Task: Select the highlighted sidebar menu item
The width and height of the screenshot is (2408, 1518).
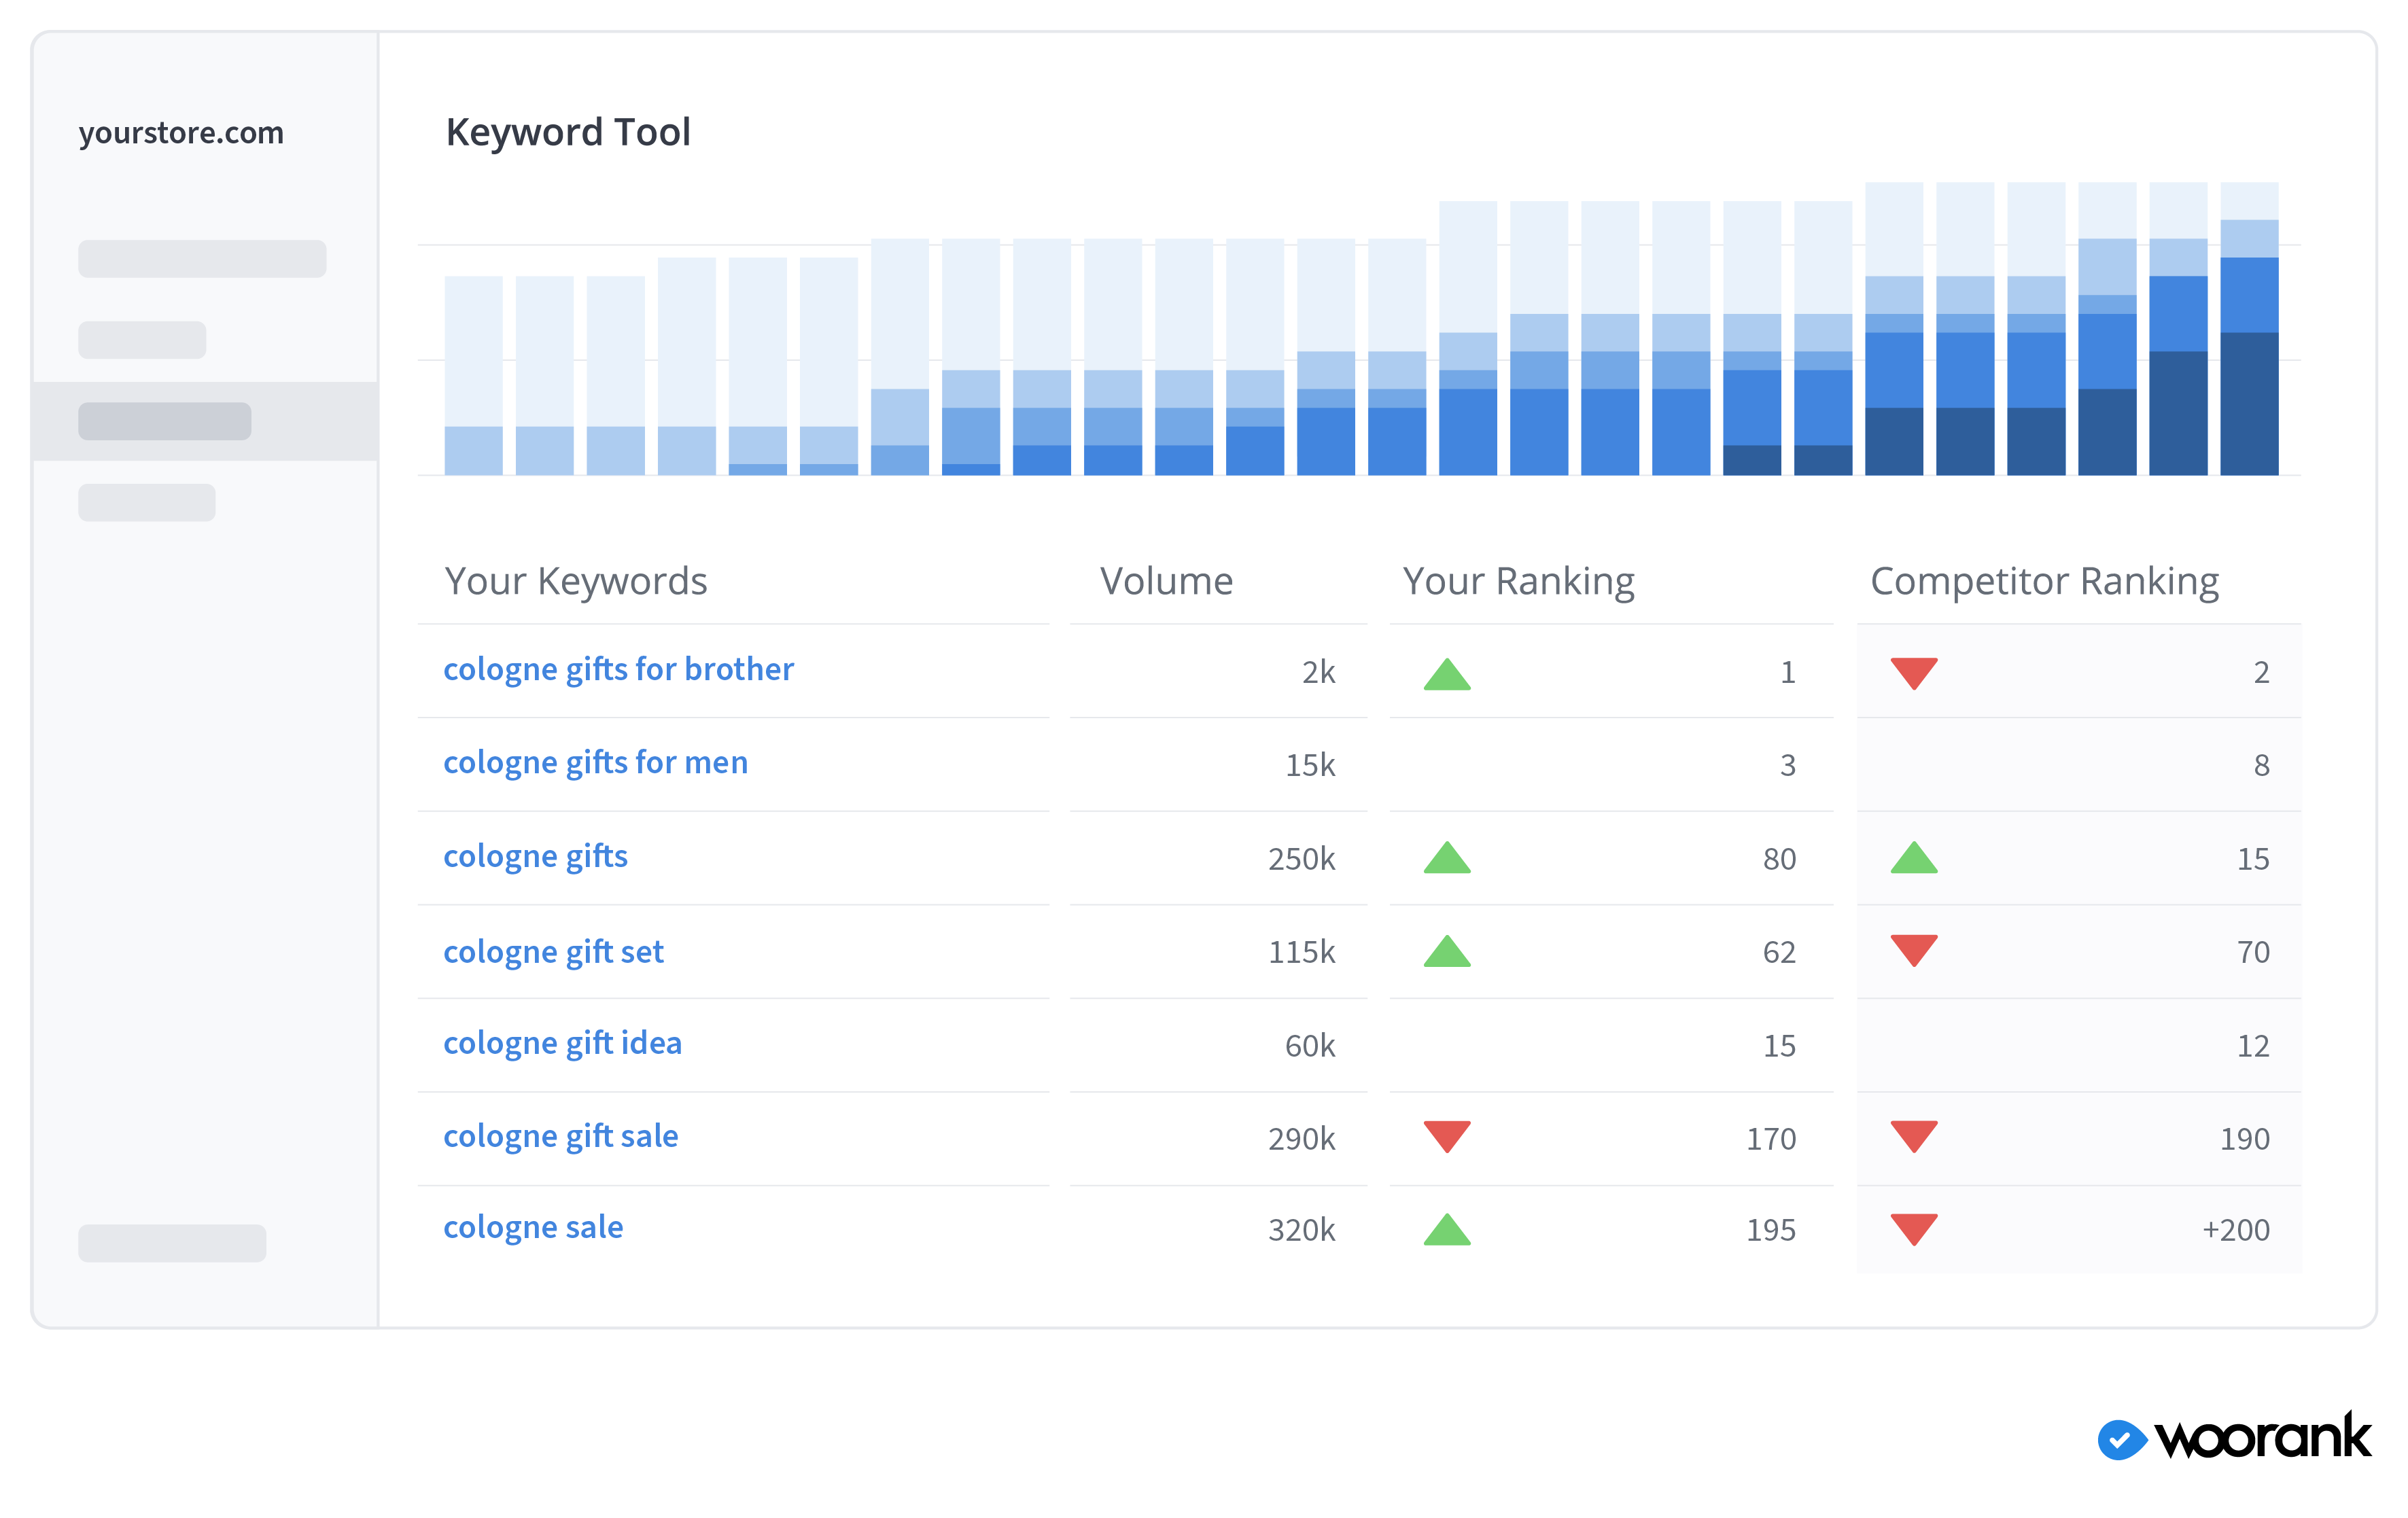Action: pyautogui.click(x=165, y=421)
